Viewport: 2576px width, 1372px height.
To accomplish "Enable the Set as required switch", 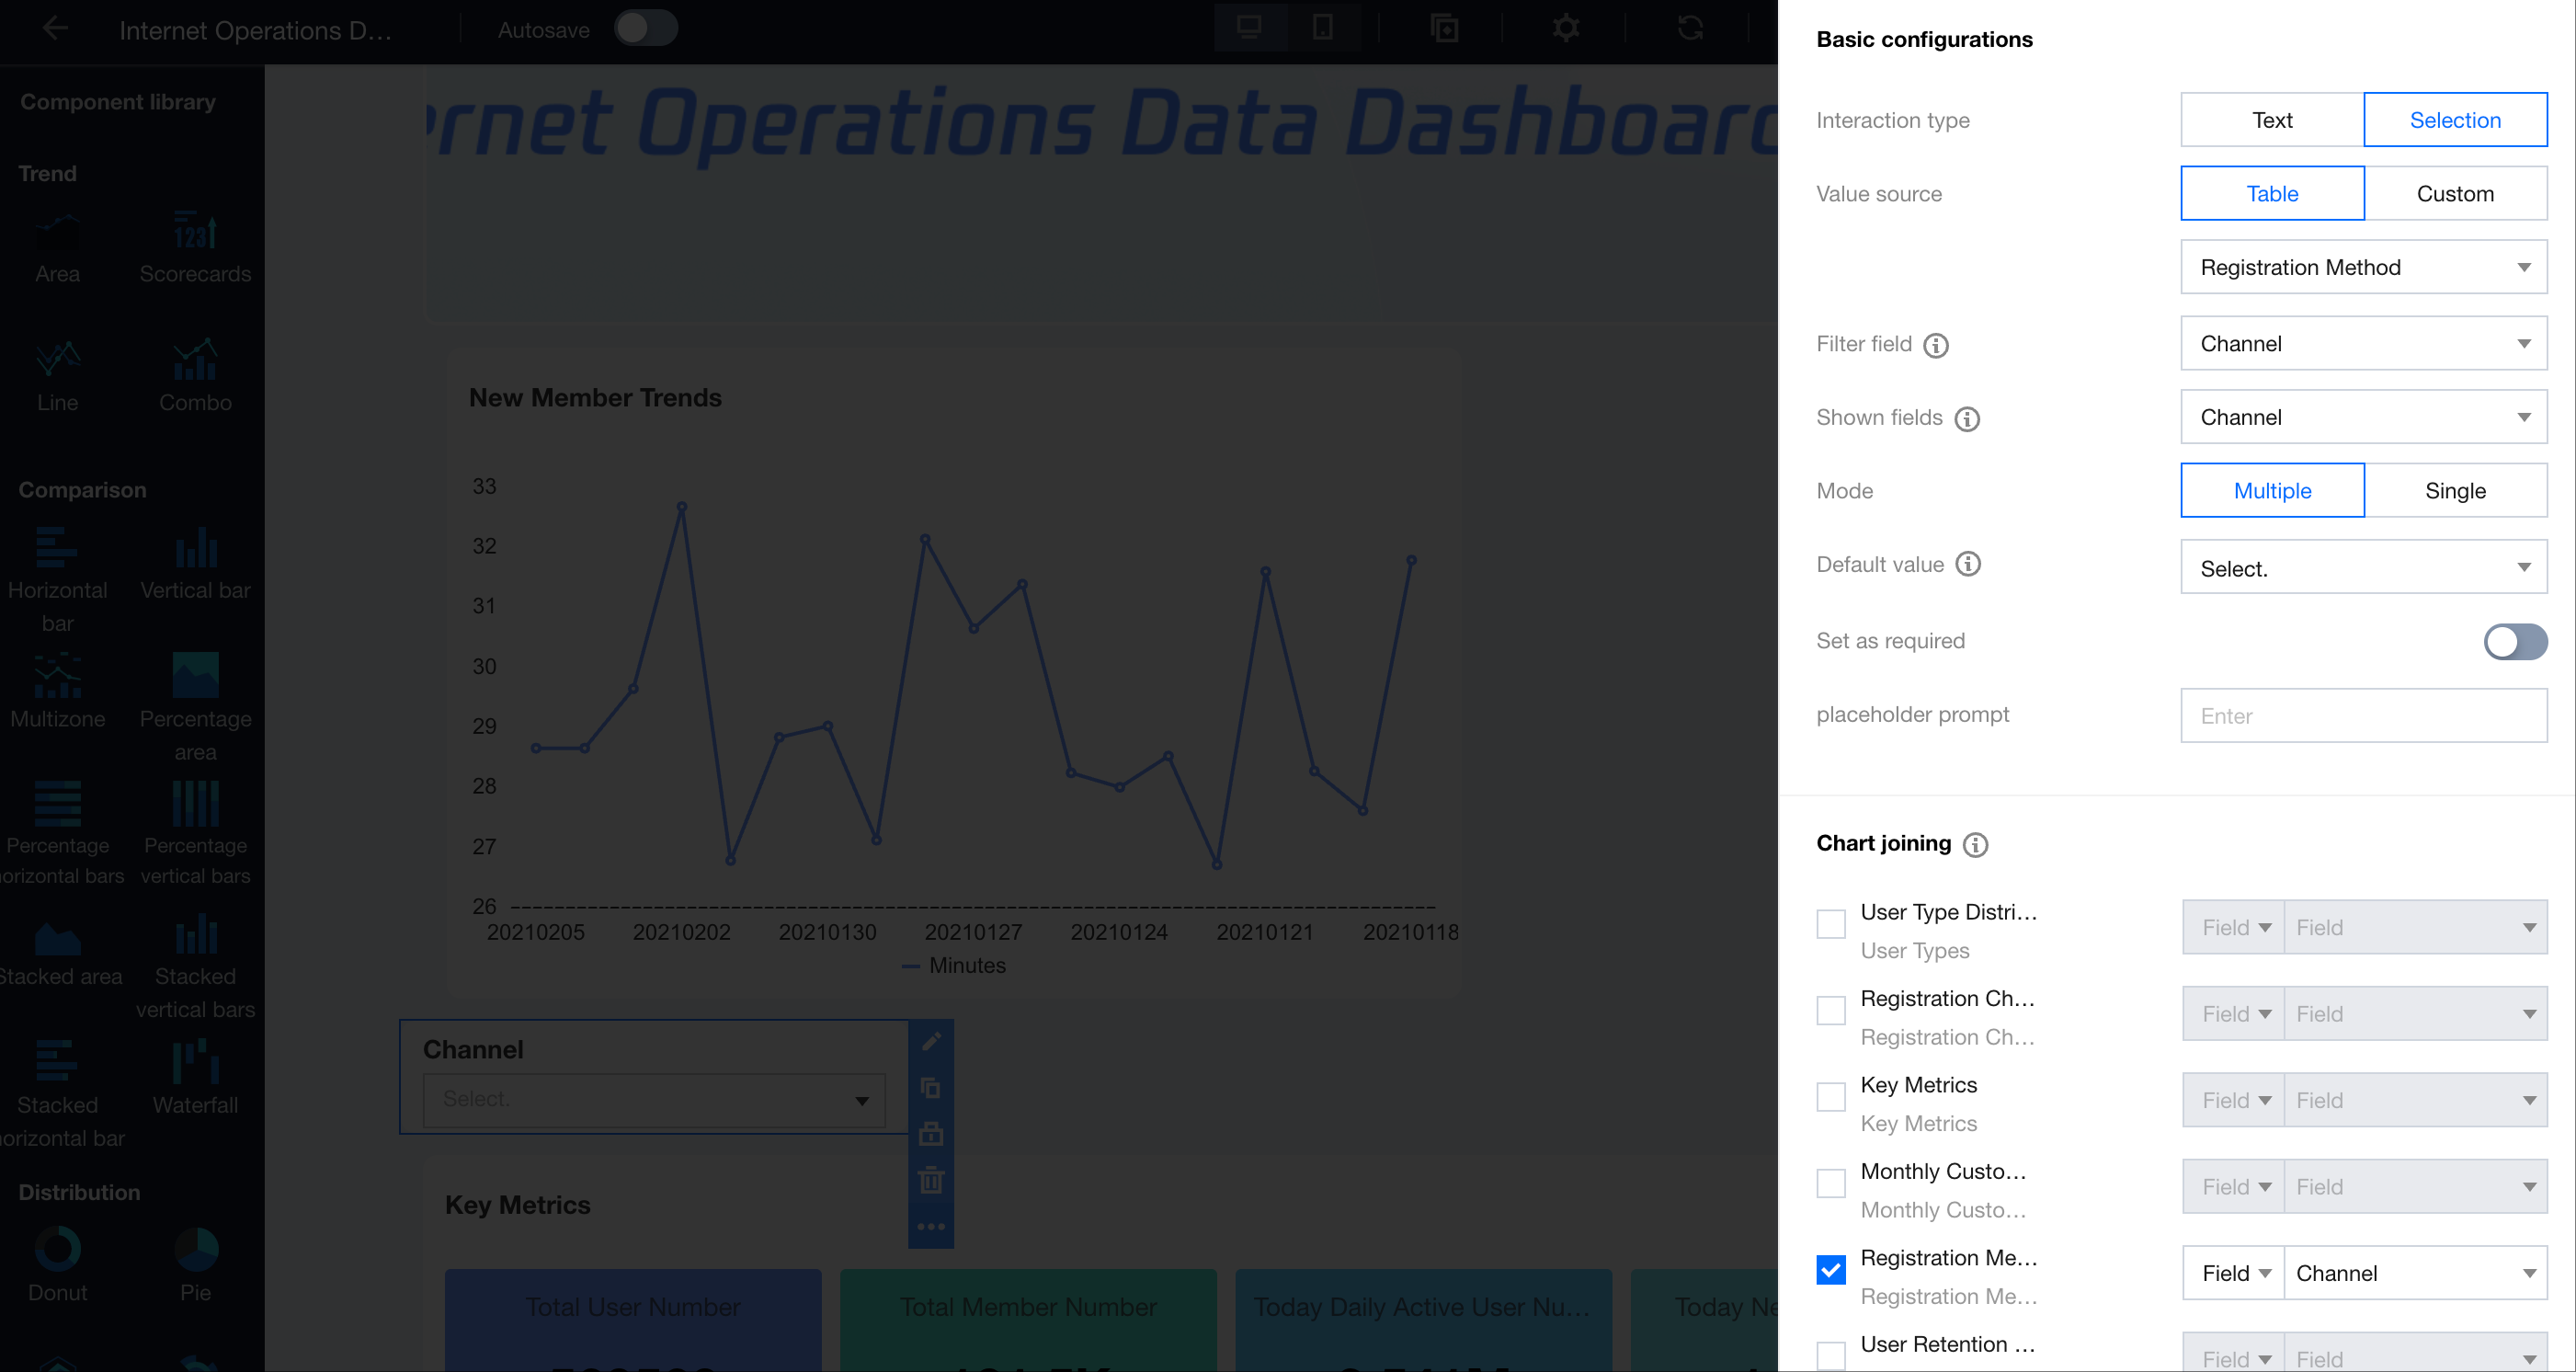I will point(2514,641).
